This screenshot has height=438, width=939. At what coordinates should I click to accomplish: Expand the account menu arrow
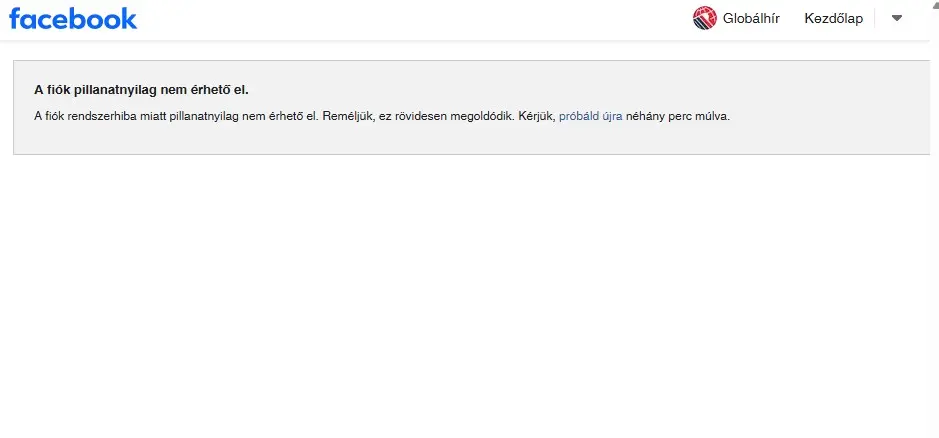coord(896,18)
